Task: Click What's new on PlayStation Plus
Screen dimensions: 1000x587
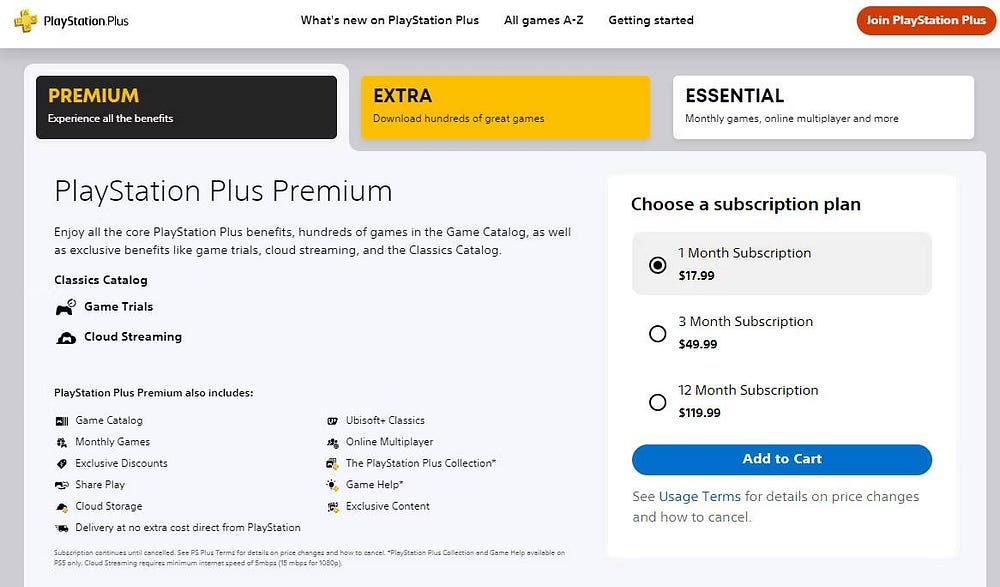Action: coord(389,19)
